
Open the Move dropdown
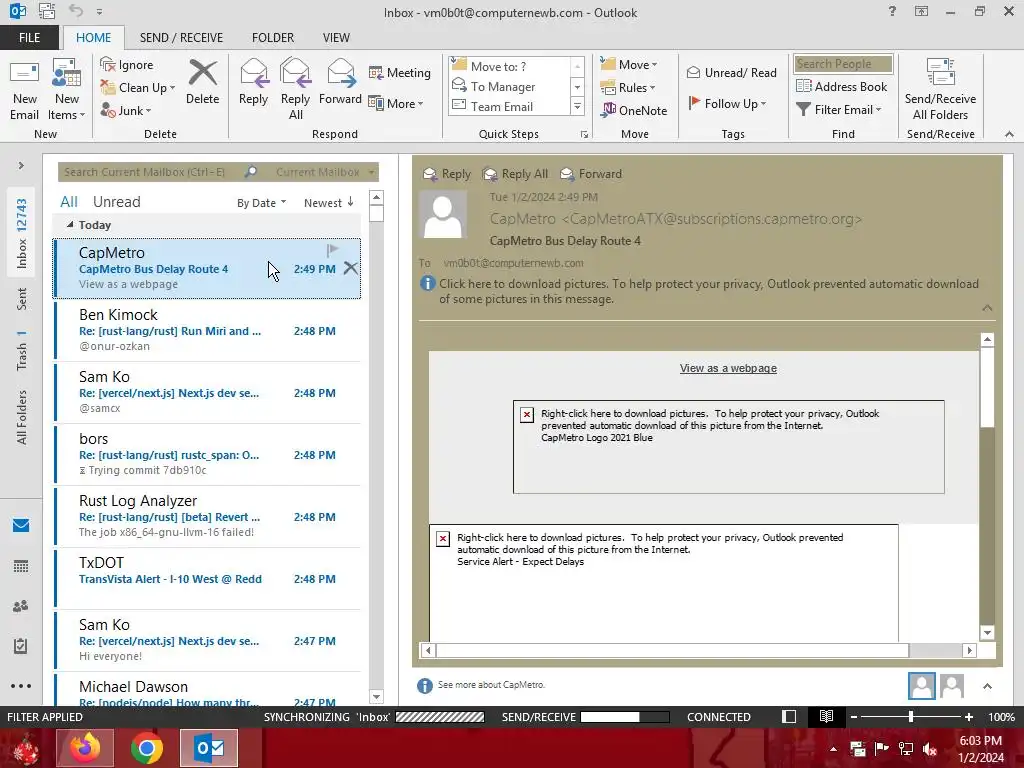coord(628,64)
